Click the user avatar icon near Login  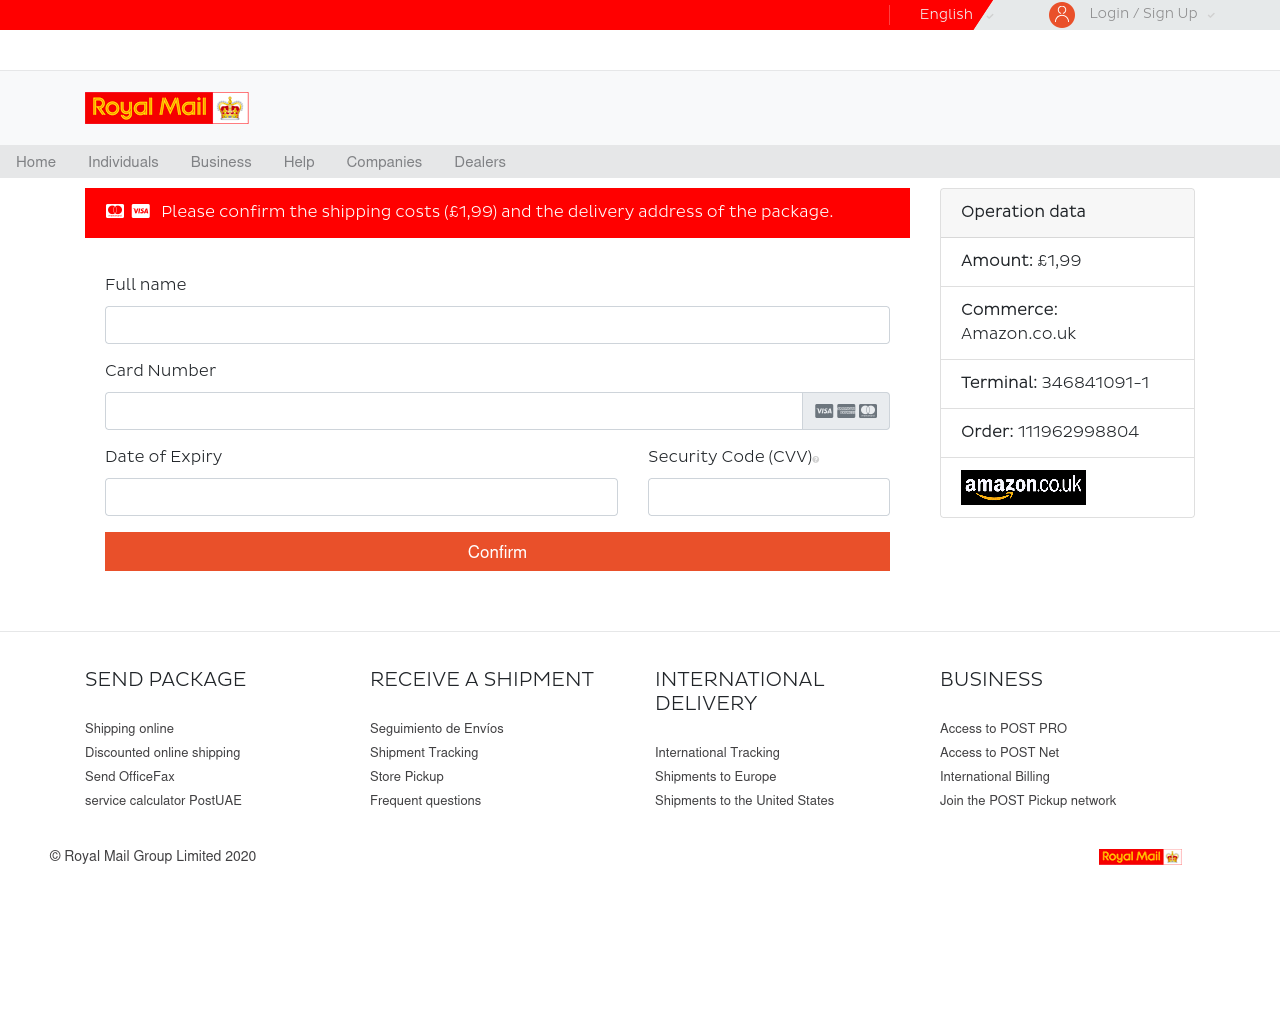[x=1062, y=14]
